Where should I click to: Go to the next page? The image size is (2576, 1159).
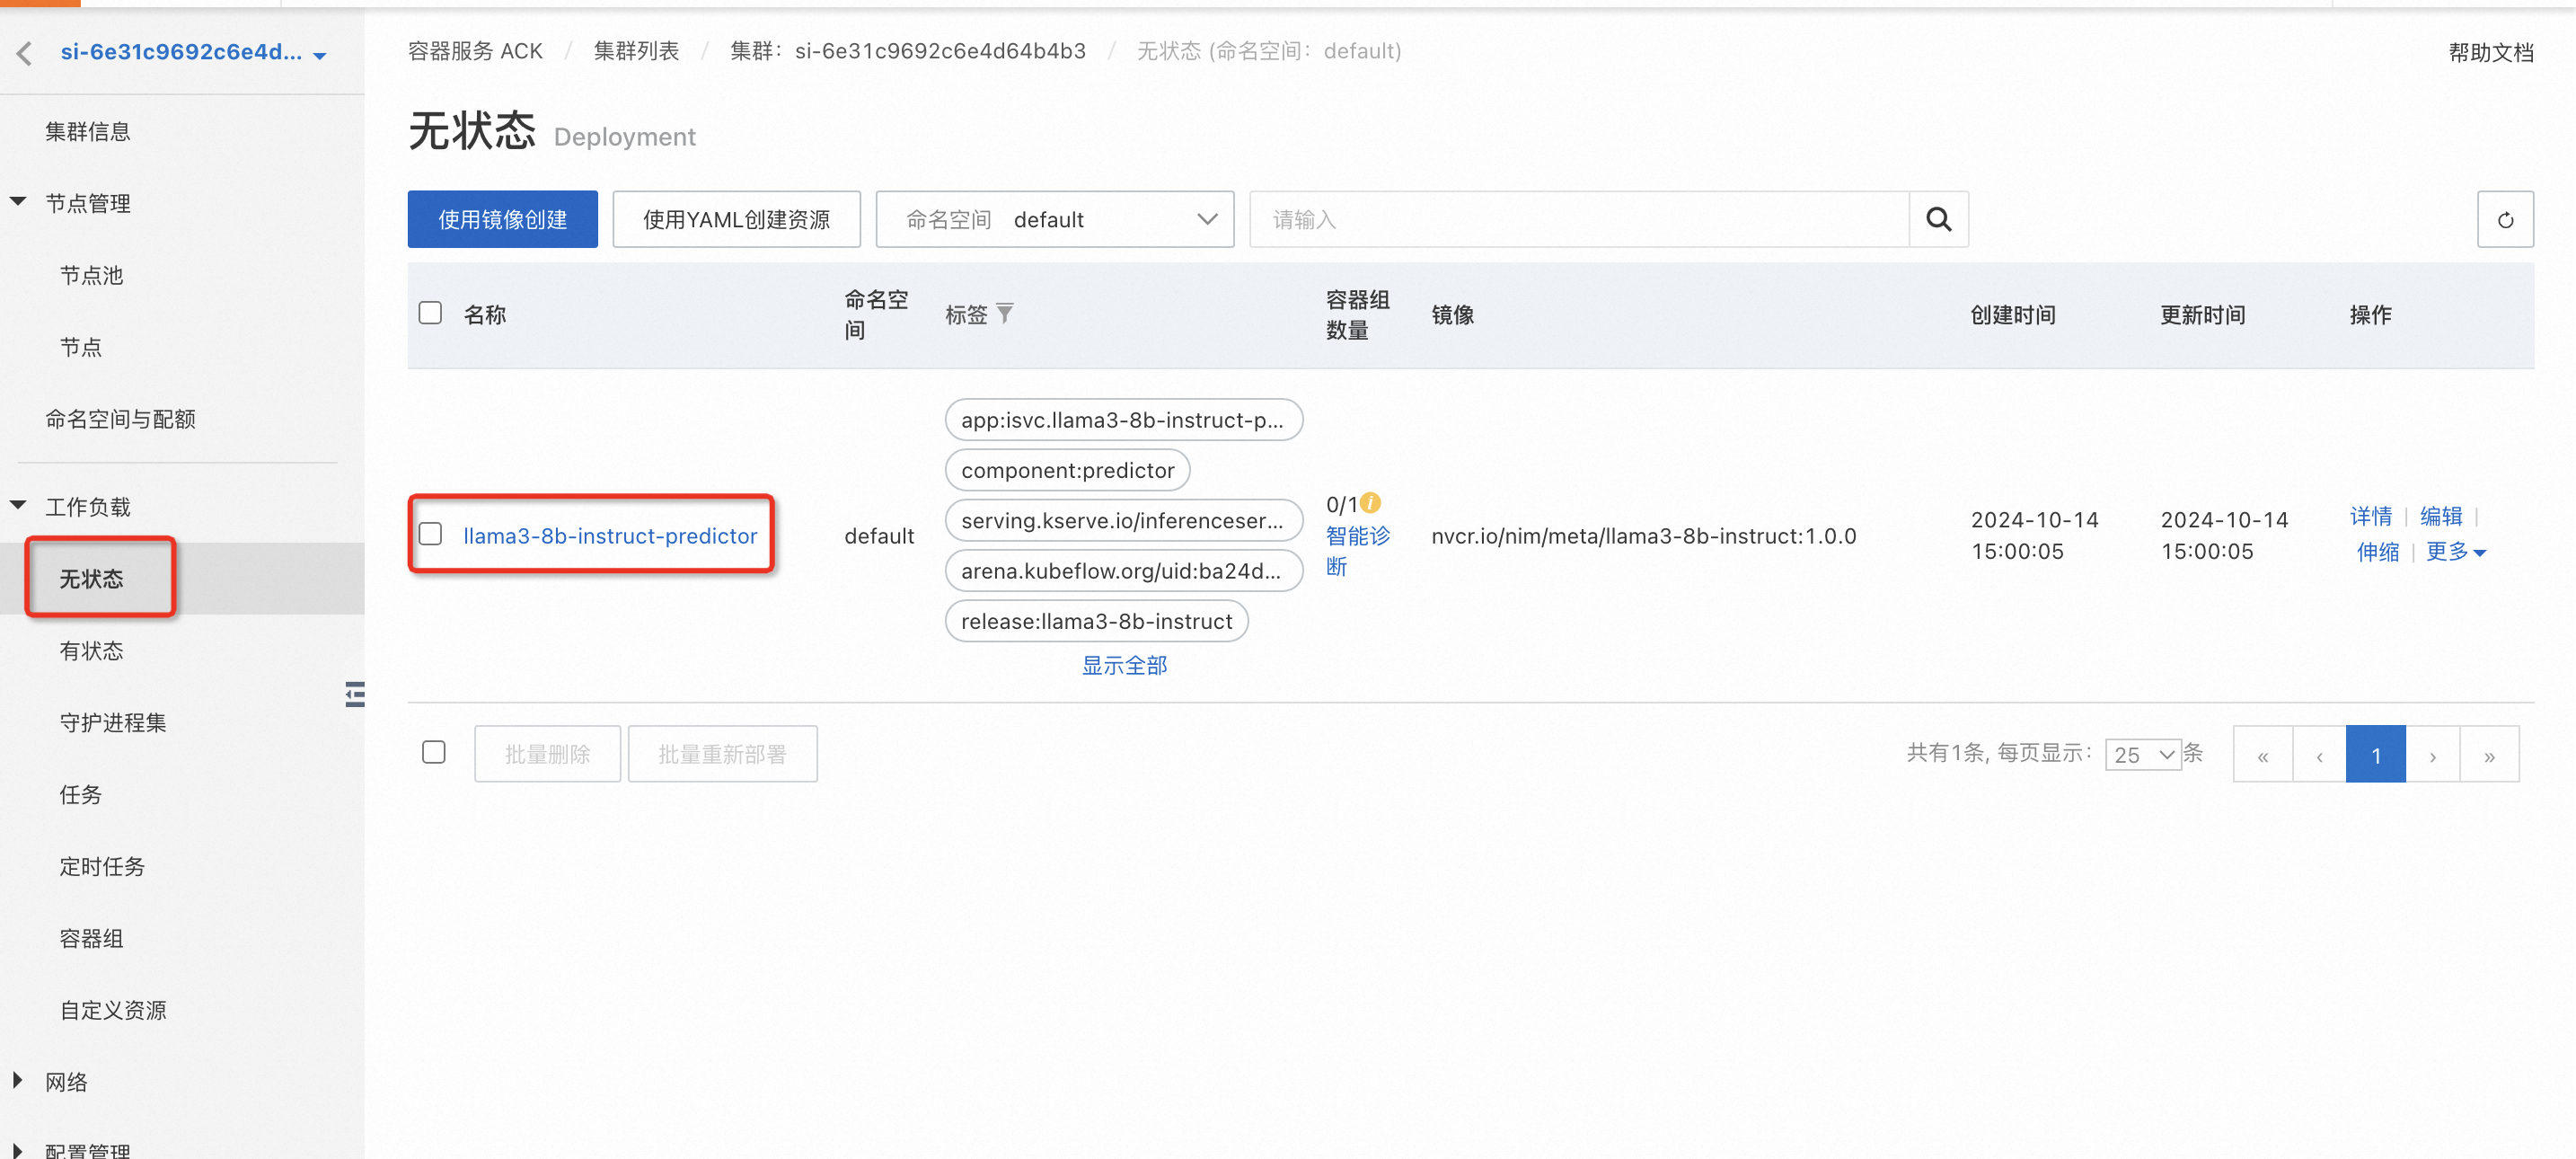pos(2432,754)
